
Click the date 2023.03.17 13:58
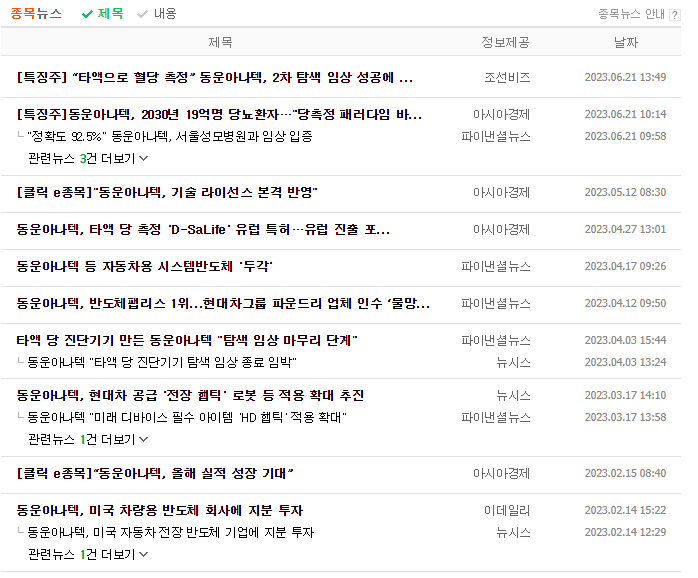click(x=625, y=417)
